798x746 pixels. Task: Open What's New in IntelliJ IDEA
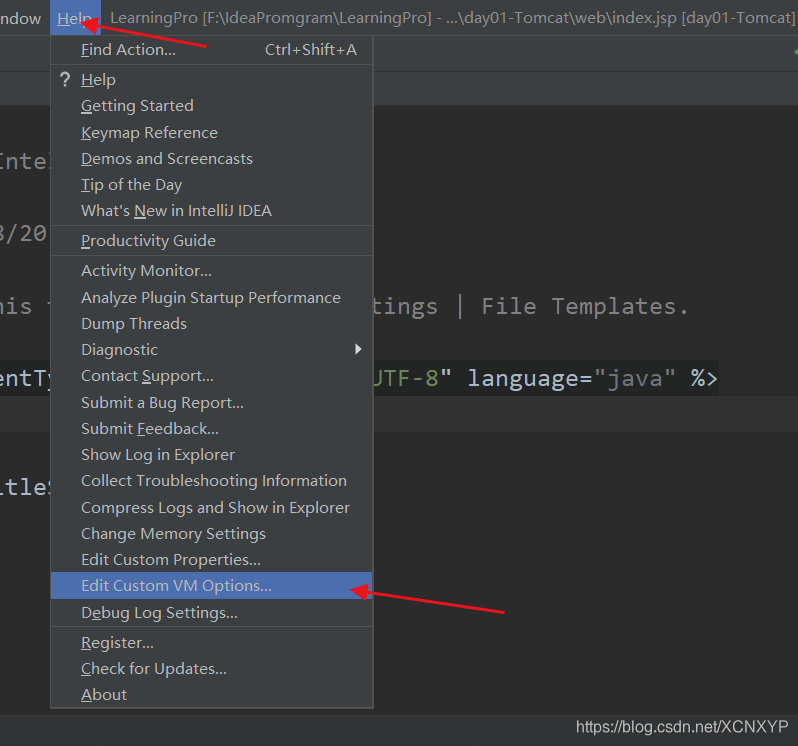point(211,211)
